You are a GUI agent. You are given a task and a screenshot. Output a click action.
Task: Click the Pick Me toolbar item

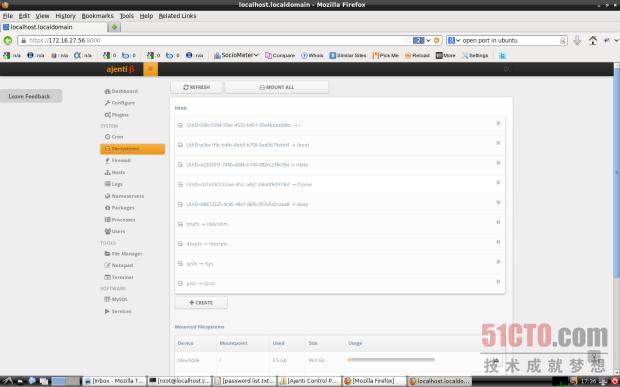pyautogui.click(x=386, y=55)
